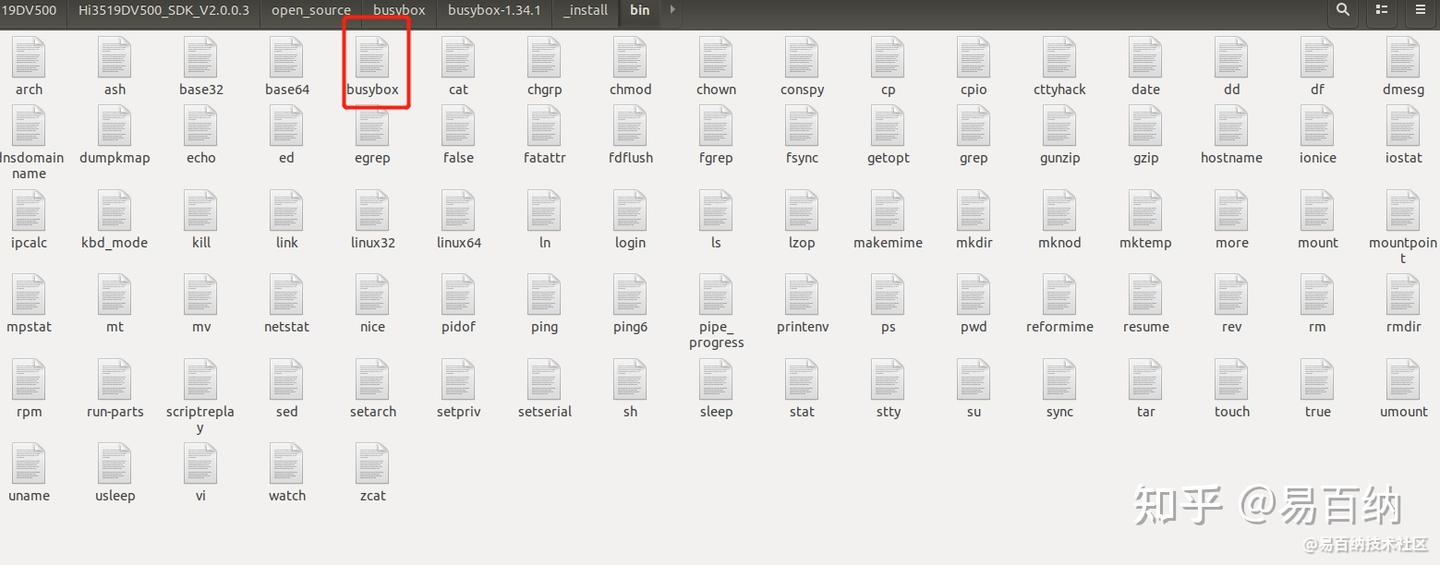Click the hostname file icon
Screen dimensions: 1440x565
[1232, 126]
